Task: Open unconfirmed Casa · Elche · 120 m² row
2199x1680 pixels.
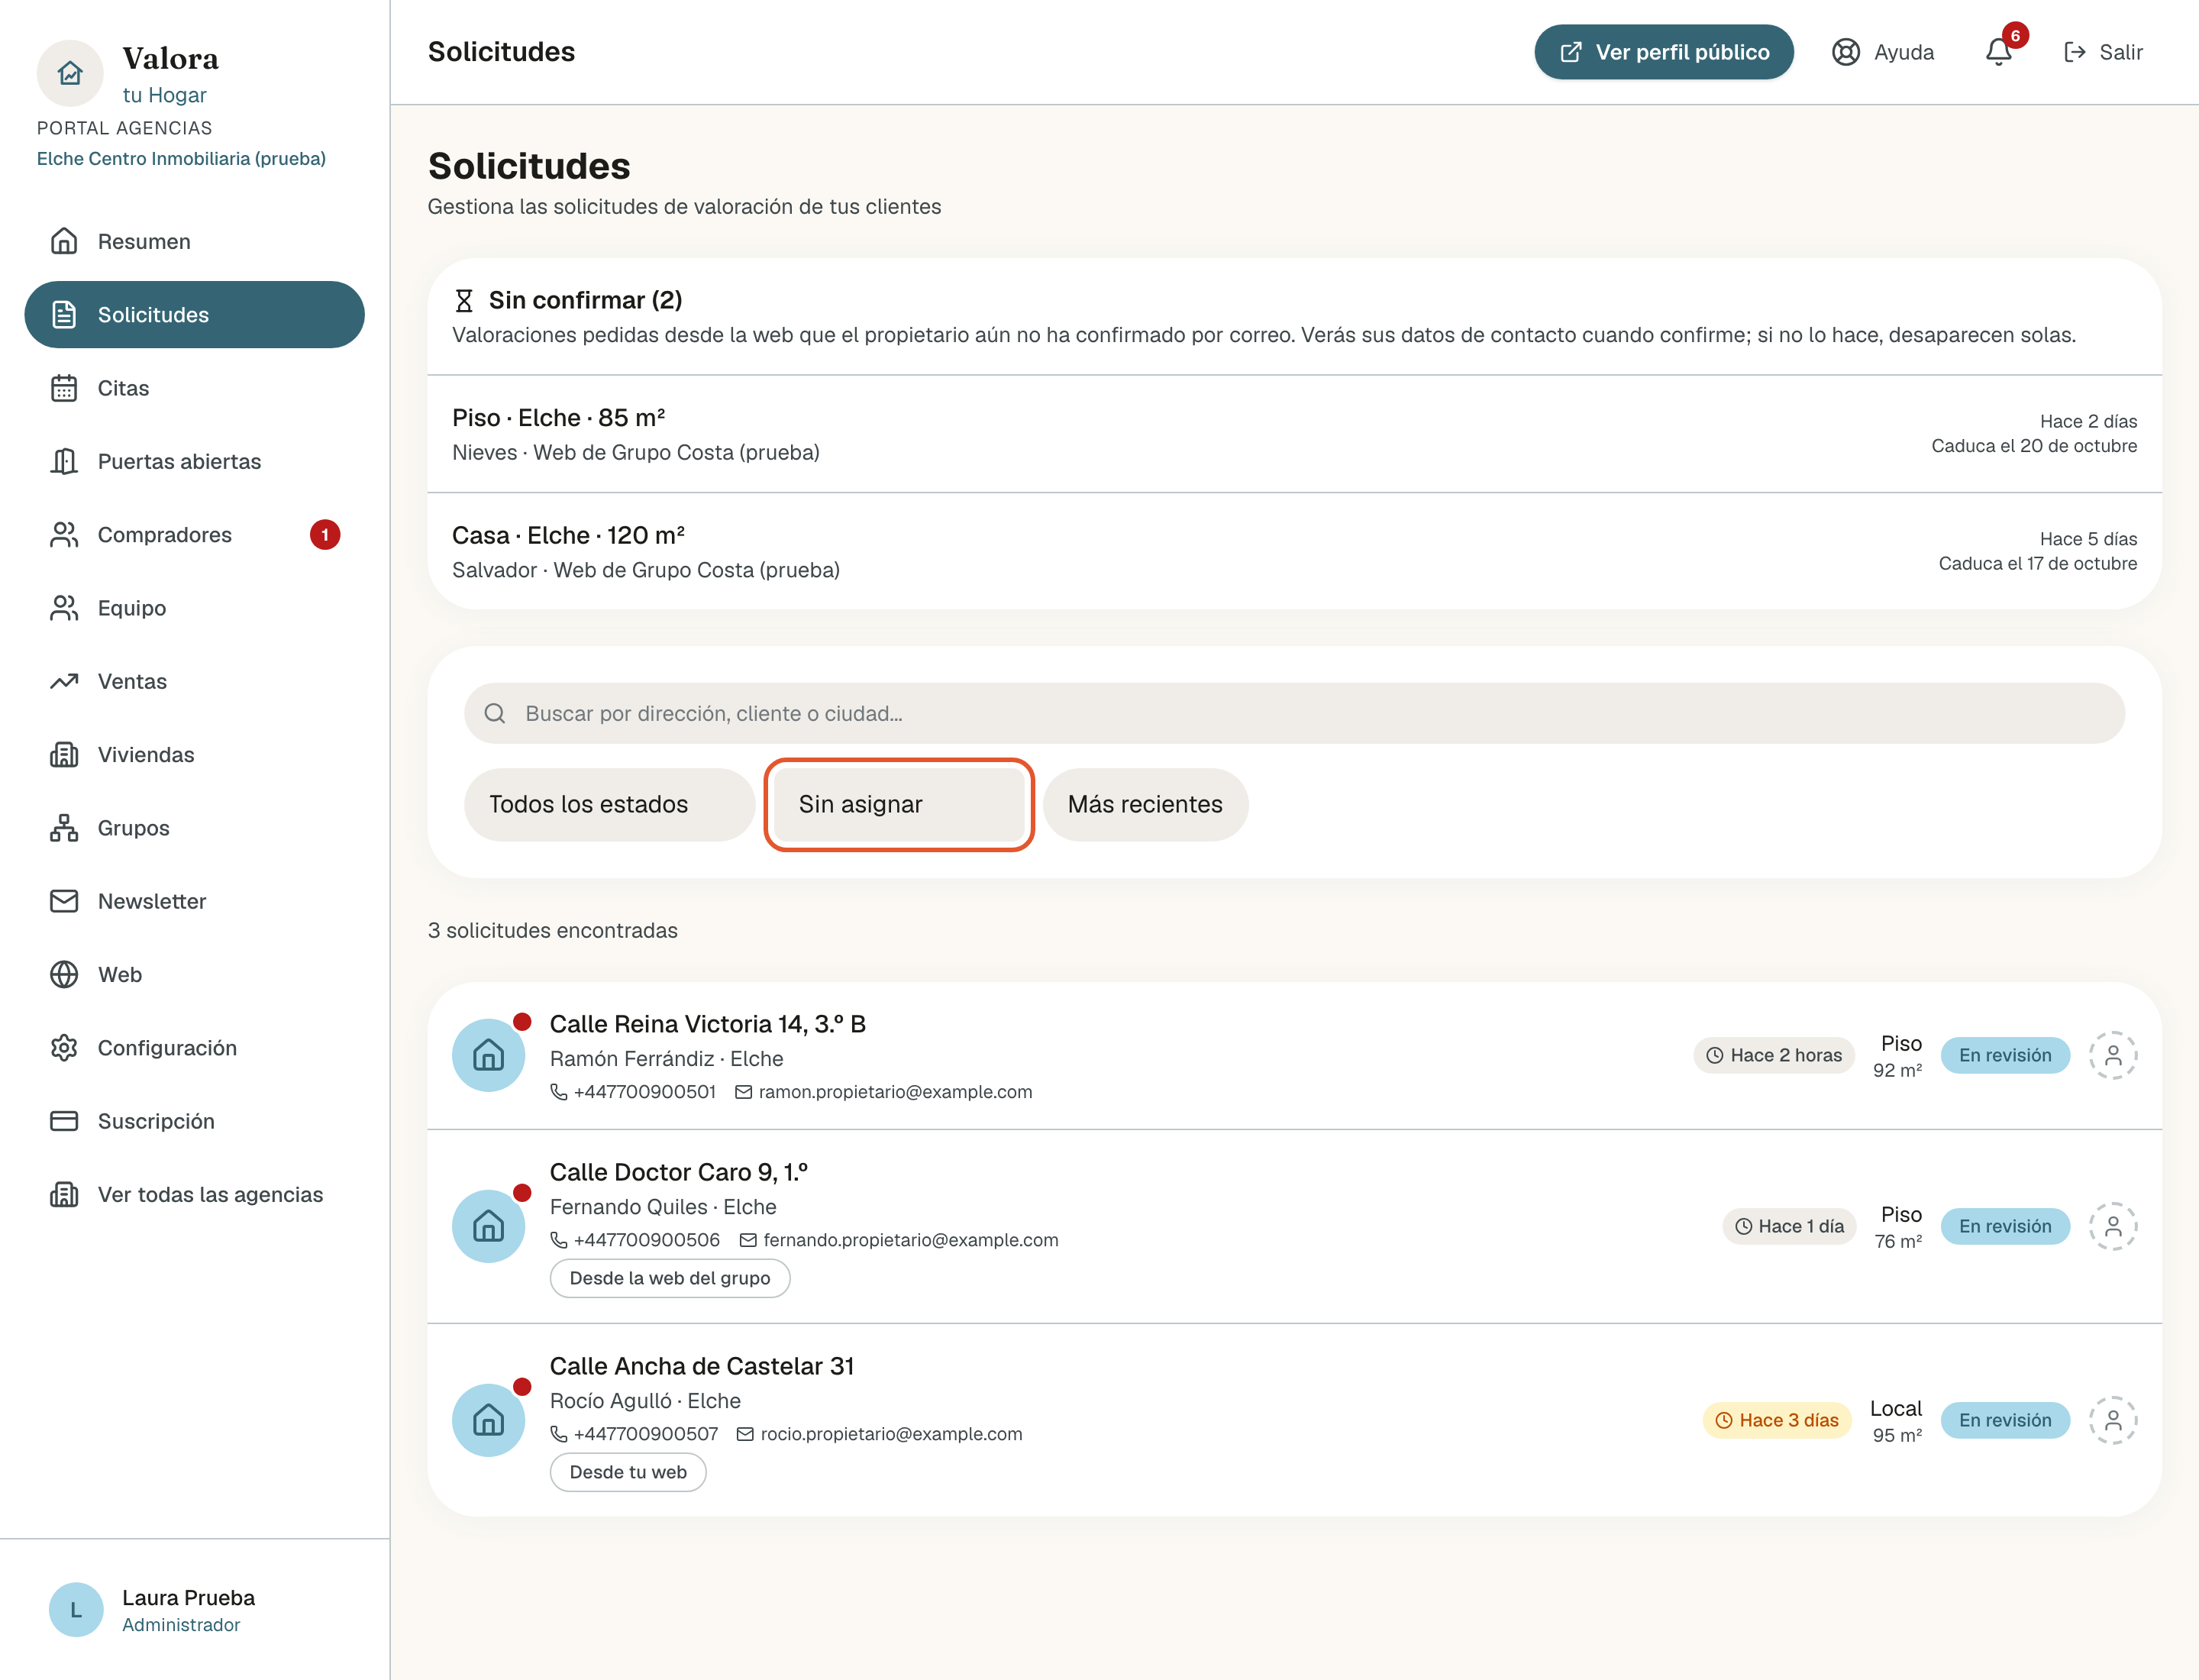Action: 1294,551
